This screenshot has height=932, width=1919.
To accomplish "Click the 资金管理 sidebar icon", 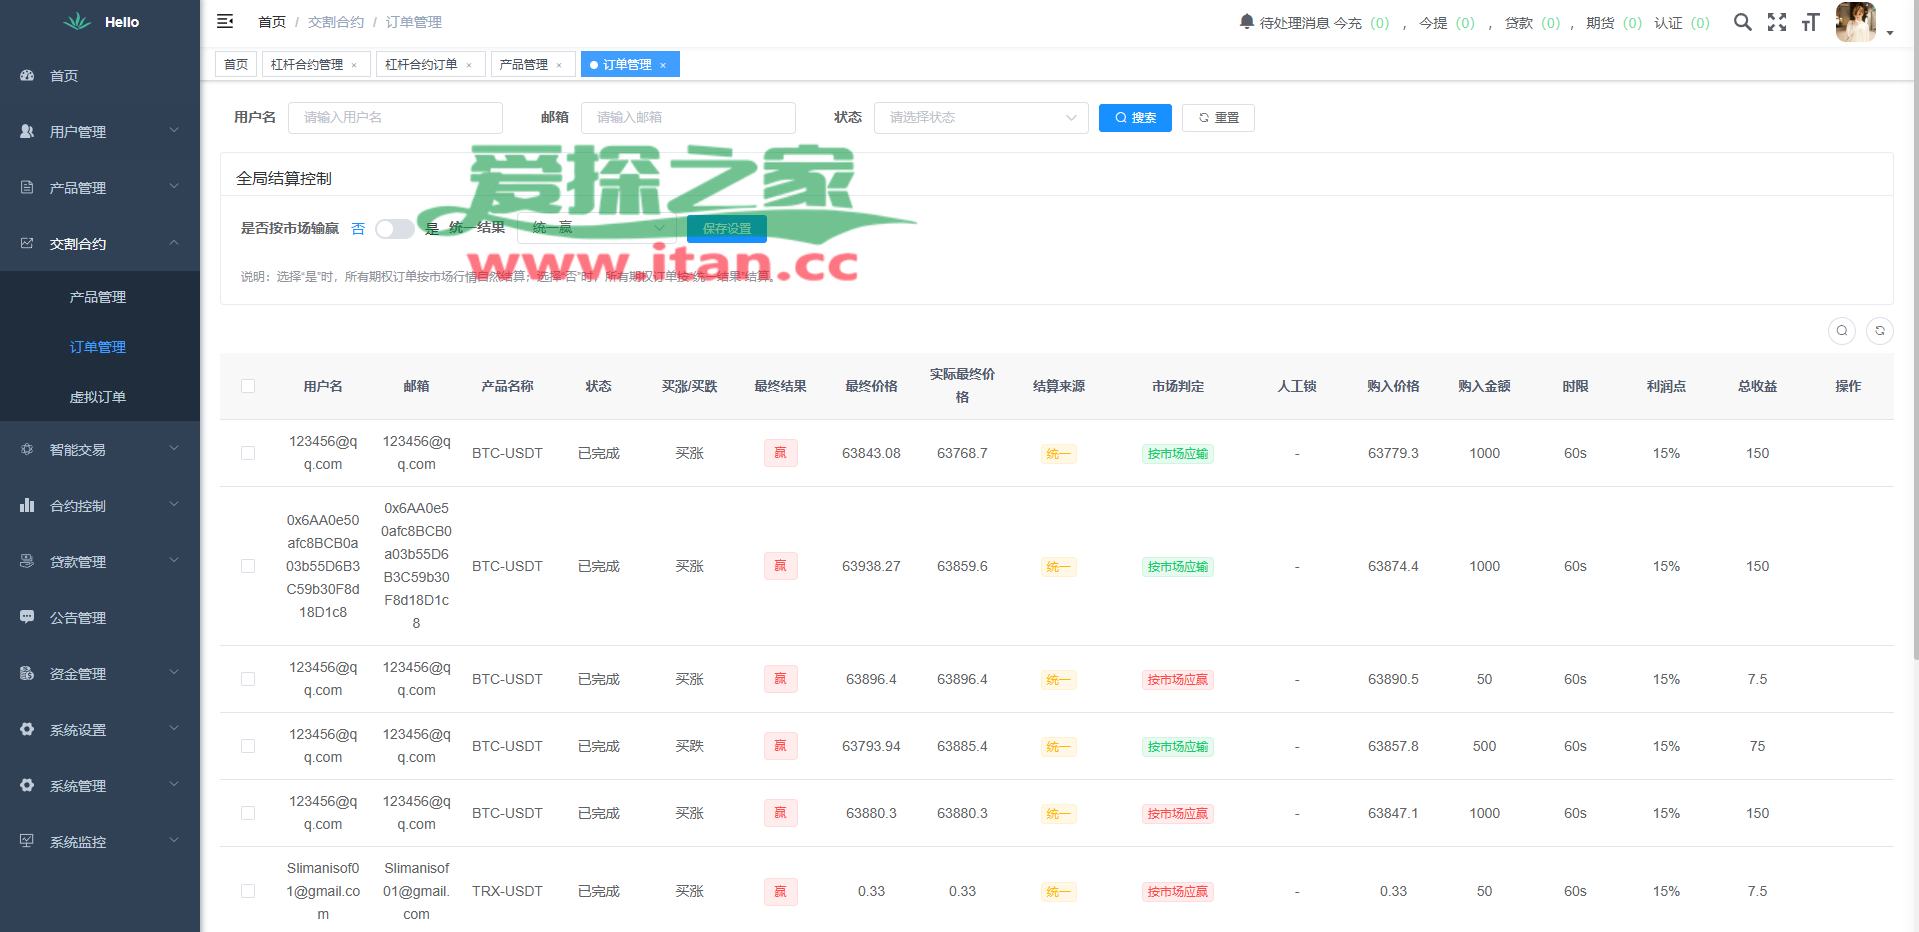I will pos(27,673).
